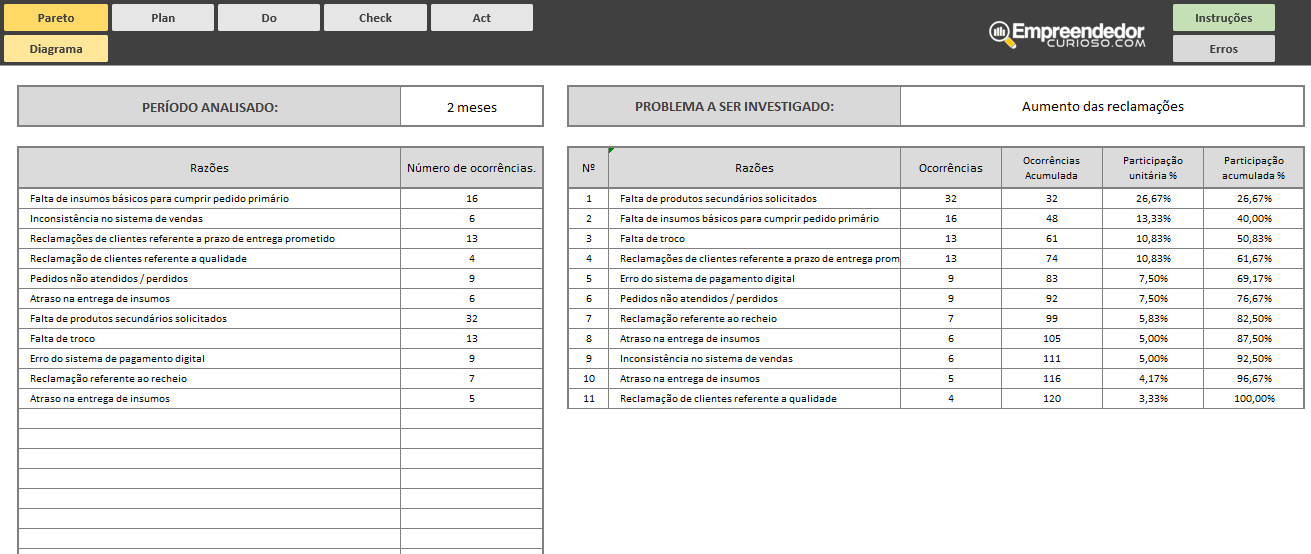The image size is (1311, 554).
Task: Select the 'Aumento das reclamações' problem field
Action: click(x=1102, y=107)
